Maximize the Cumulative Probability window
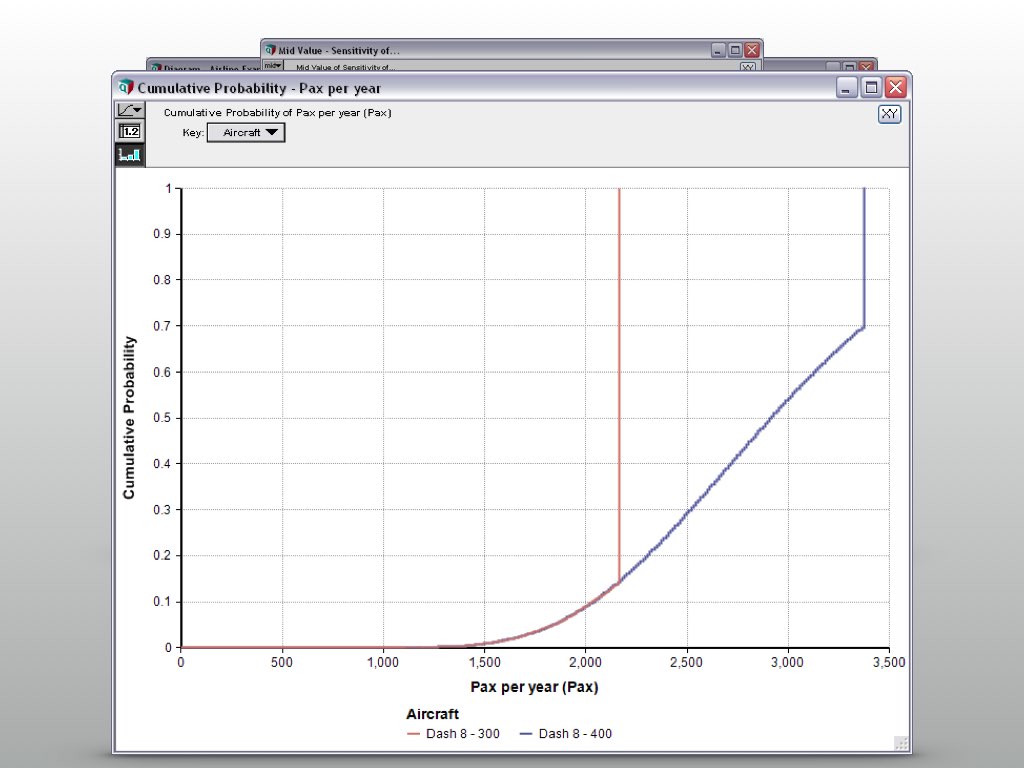Image resolution: width=1024 pixels, height=768 pixels. coord(871,88)
